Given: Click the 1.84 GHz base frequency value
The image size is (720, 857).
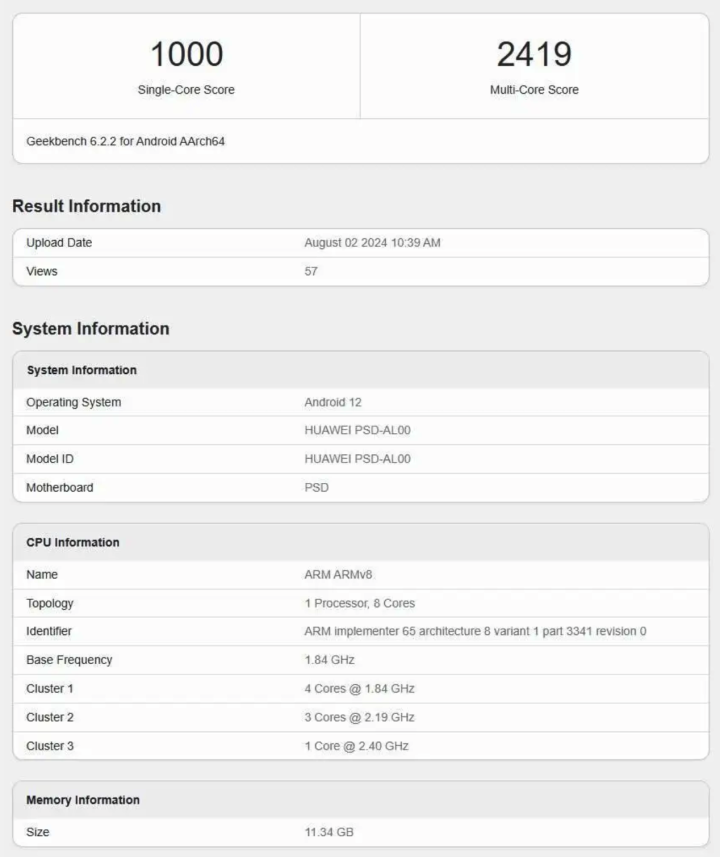Looking at the screenshot, I should click(x=330, y=660).
